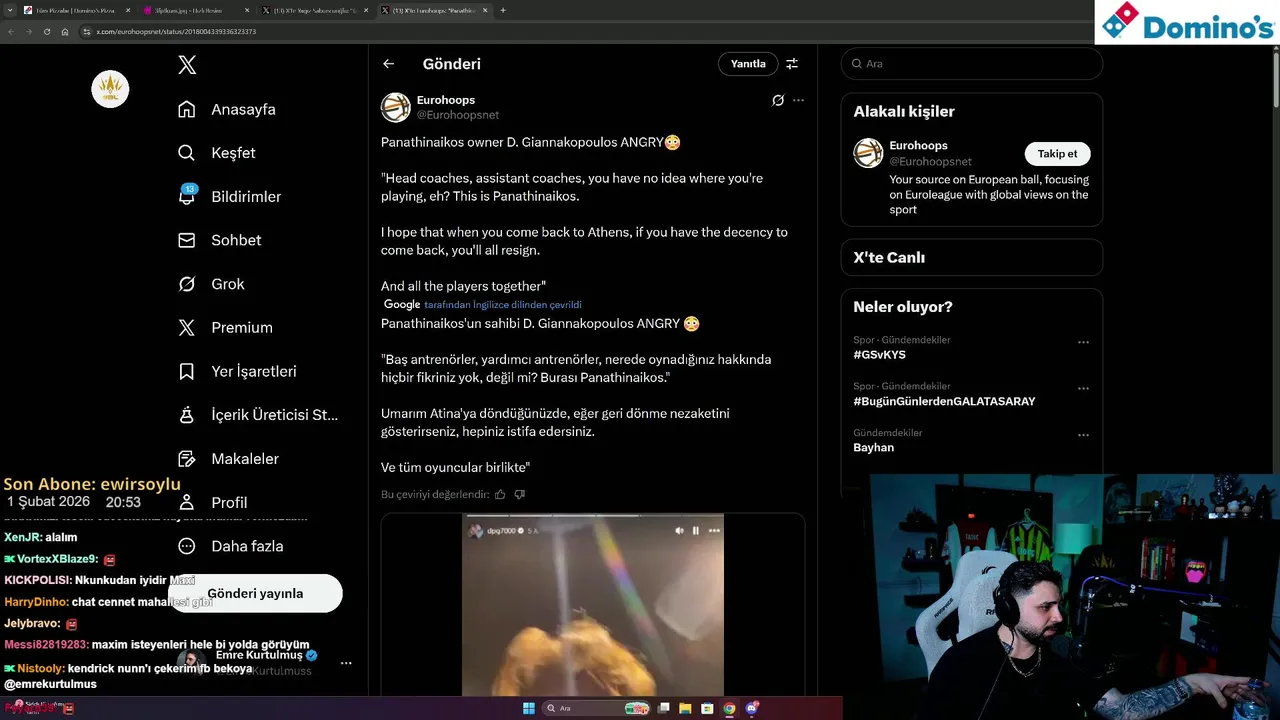This screenshot has width=1280, height=720.
Task: Pause the embedded video
Action: (x=696, y=531)
